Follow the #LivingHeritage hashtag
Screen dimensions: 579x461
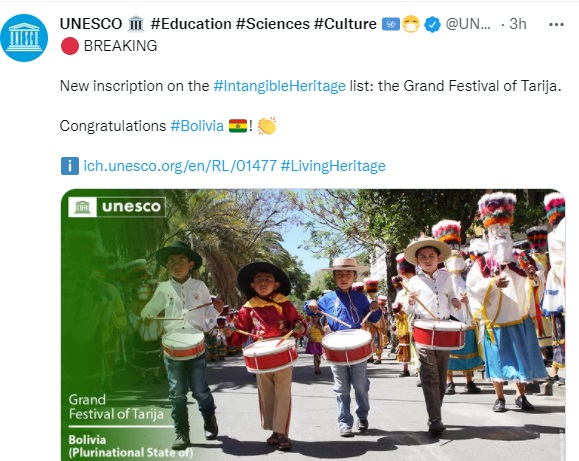[x=333, y=166]
